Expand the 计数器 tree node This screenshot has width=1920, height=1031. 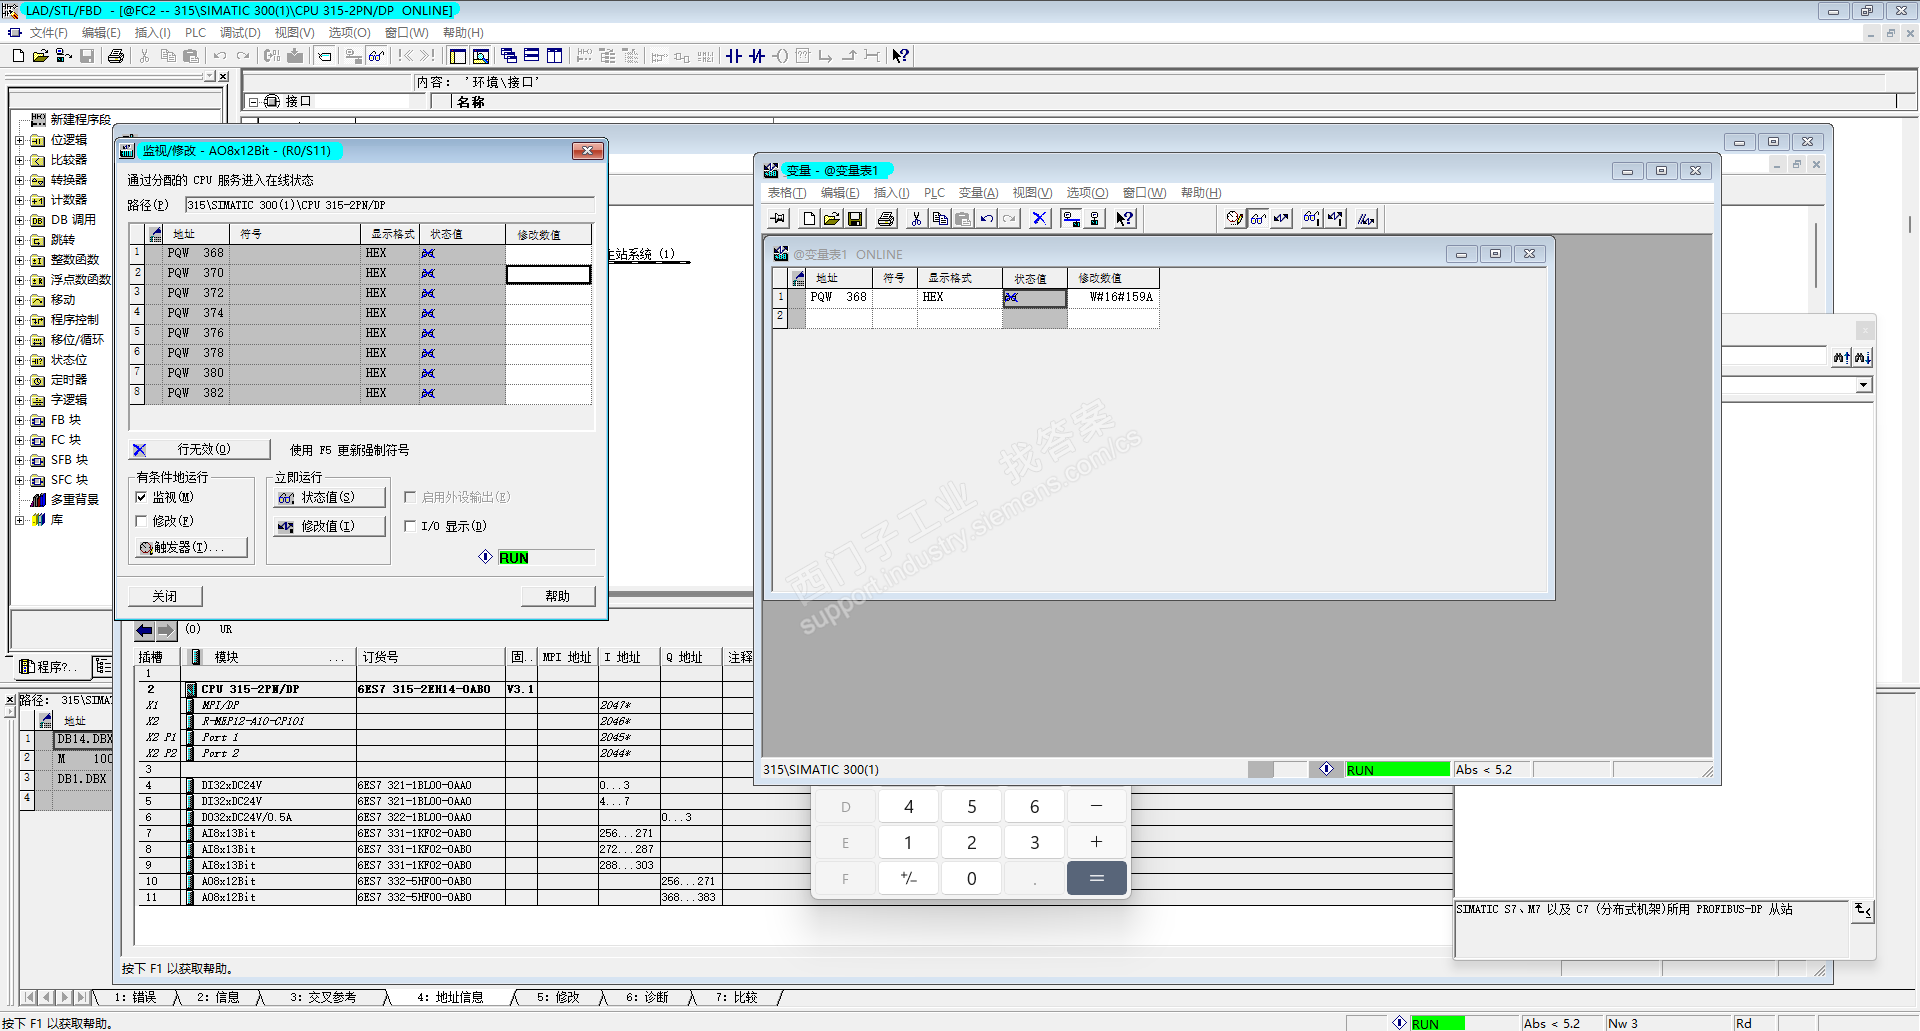[19, 200]
